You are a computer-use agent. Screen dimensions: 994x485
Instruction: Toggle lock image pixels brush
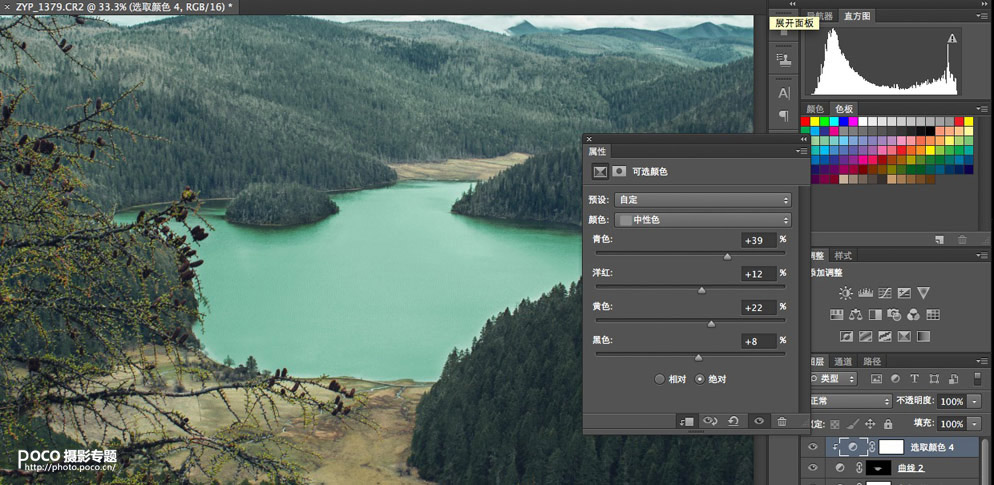coord(853,424)
